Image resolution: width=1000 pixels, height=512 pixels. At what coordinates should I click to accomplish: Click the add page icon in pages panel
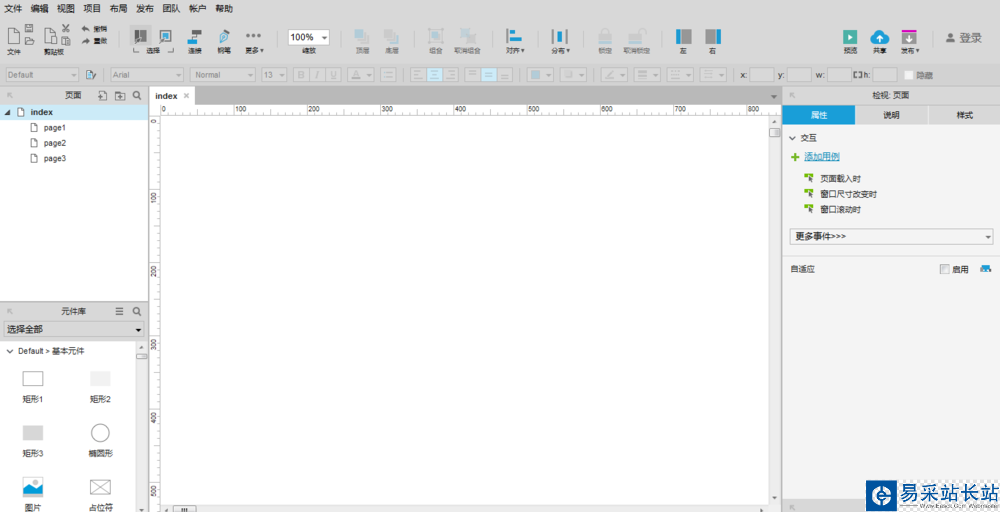coord(102,96)
